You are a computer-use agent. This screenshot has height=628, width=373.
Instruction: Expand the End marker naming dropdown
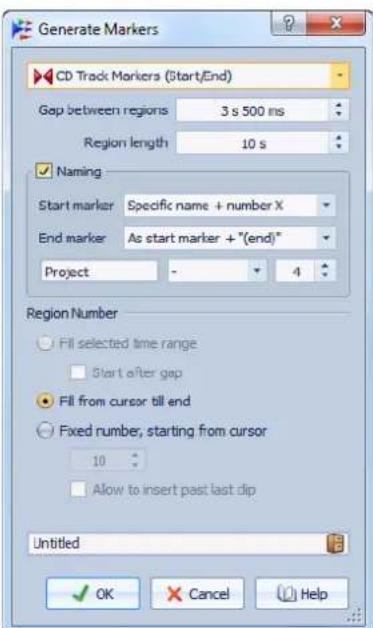click(x=326, y=238)
